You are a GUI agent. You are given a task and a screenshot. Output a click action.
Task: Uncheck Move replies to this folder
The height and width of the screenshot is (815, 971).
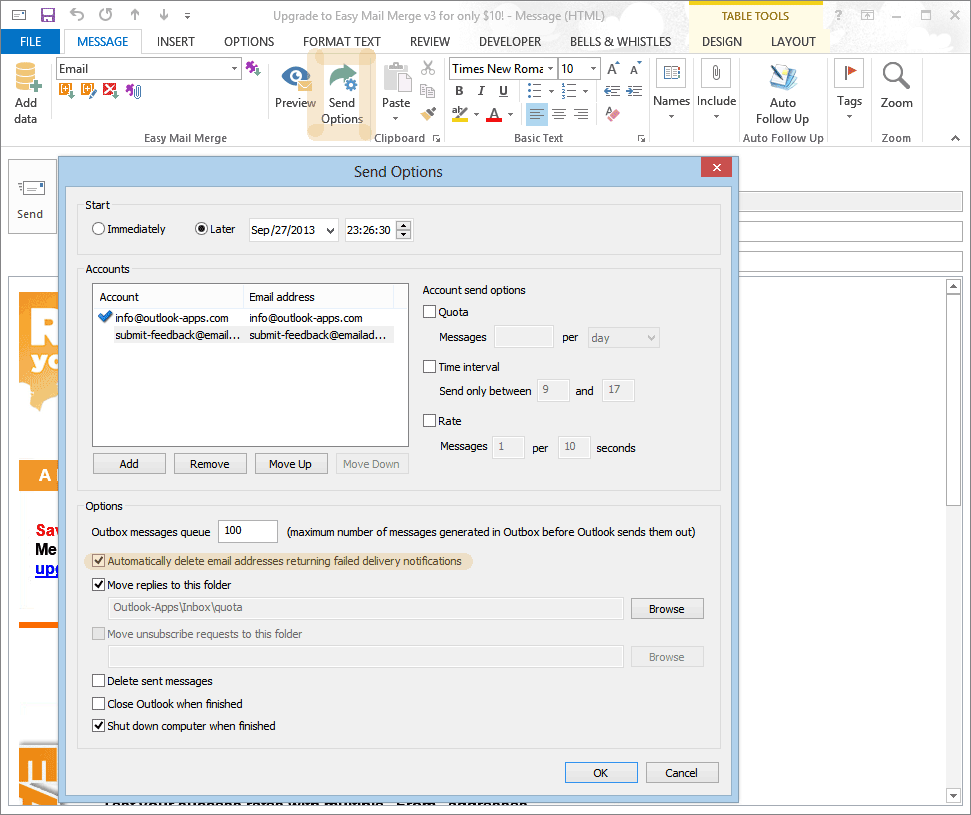tap(98, 585)
